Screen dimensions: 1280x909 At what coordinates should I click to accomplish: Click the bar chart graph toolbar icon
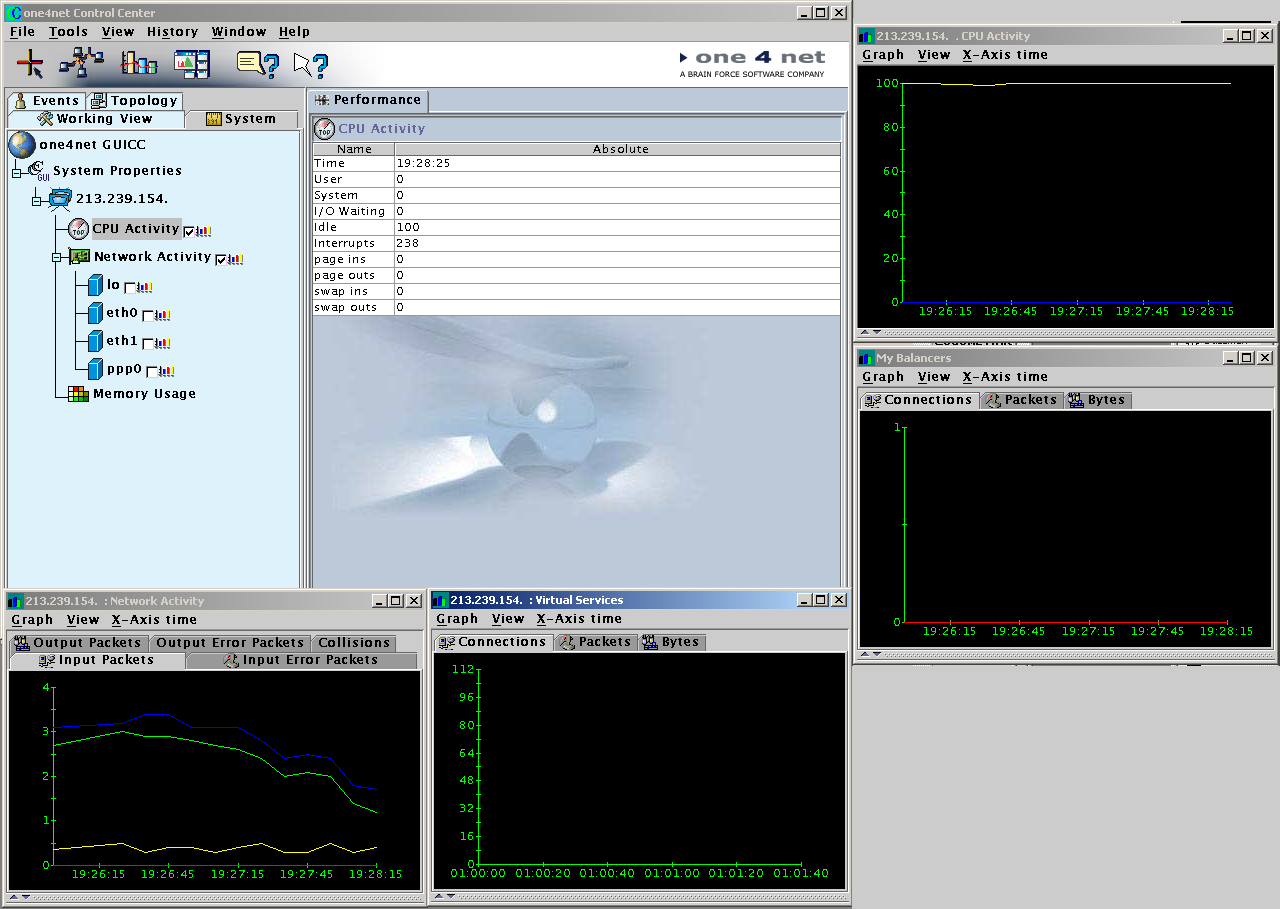(139, 64)
